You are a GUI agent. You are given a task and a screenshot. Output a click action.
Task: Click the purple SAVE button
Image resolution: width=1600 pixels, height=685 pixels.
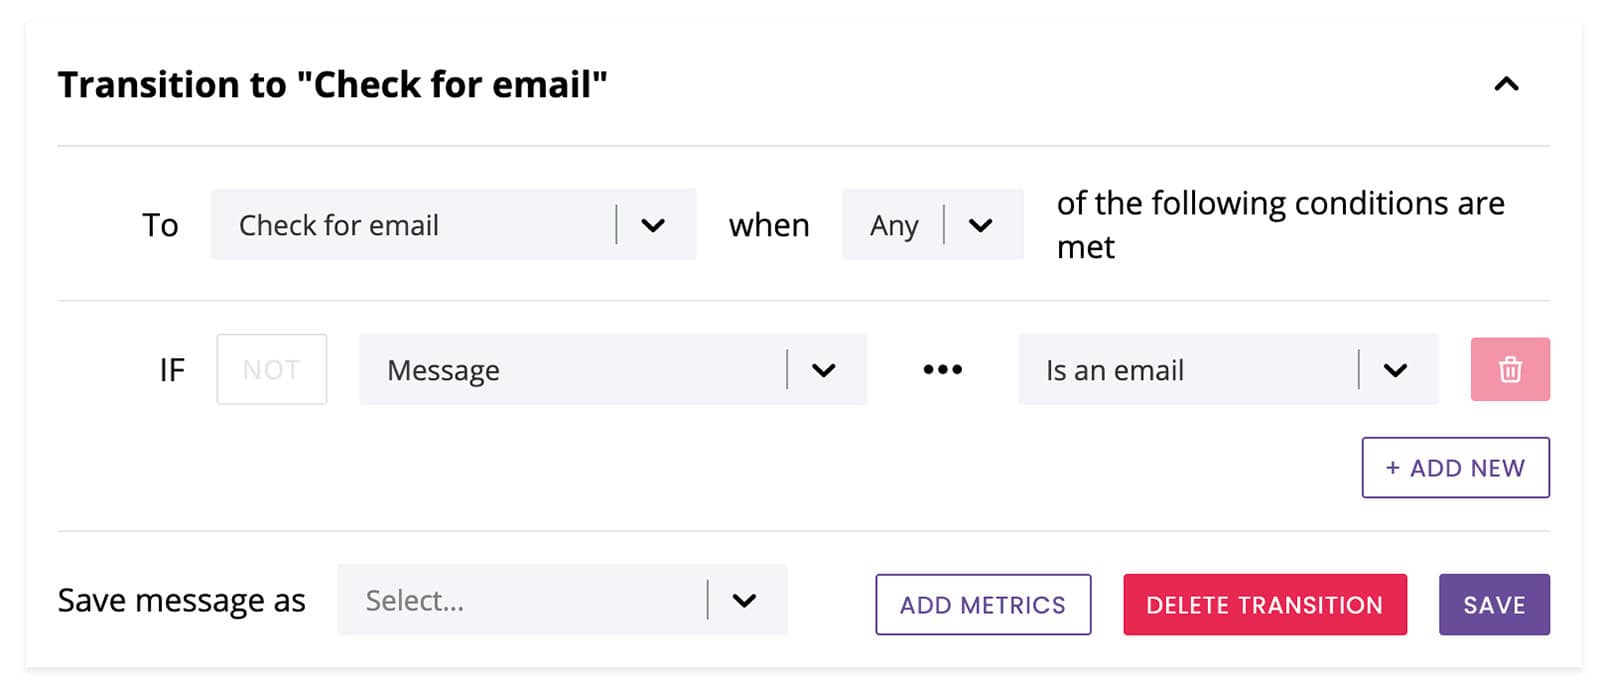point(1494,604)
